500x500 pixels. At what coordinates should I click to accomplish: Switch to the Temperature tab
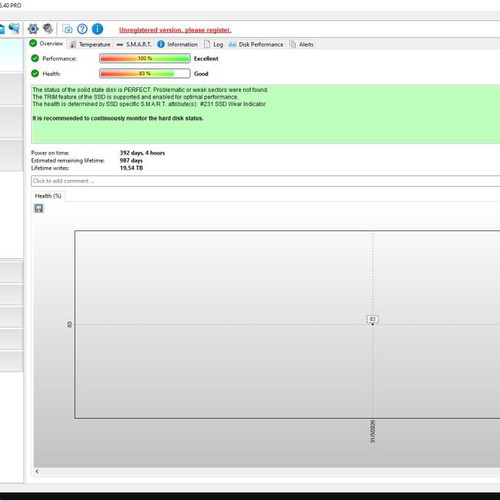90,44
